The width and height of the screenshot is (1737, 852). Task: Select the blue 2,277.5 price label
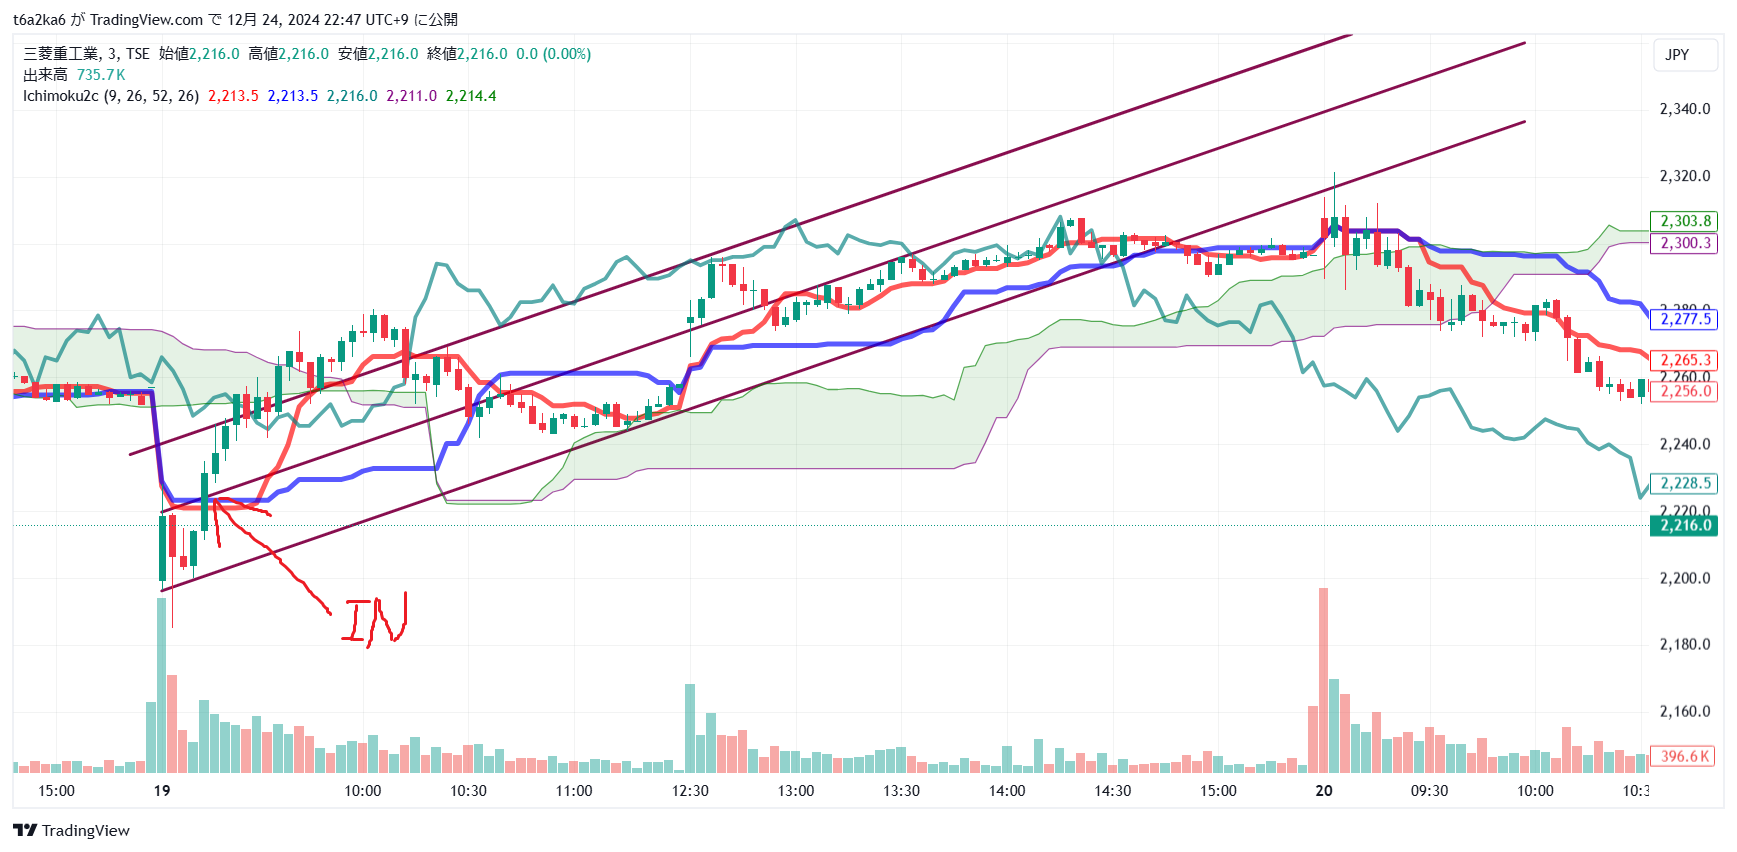pyautogui.click(x=1683, y=319)
